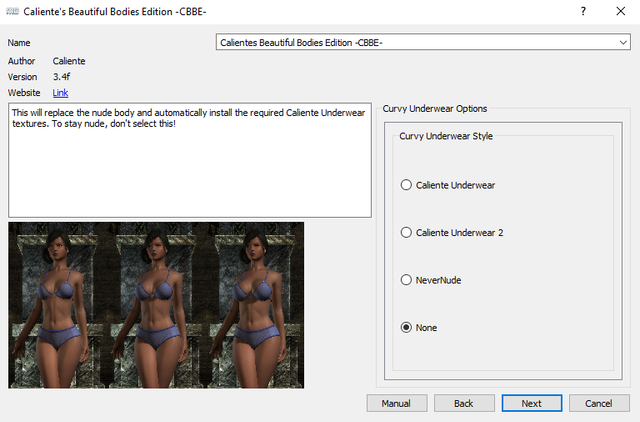
Task: Click the version value '3.4f'
Action: pos(62,77)
